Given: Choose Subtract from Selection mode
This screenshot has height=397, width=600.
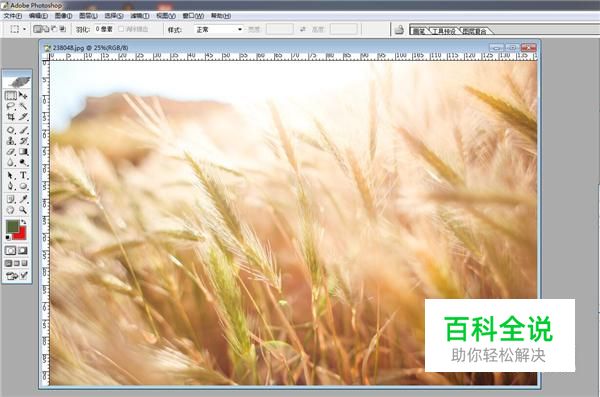Looking at the screenshot, I should (x=54, y=29).
